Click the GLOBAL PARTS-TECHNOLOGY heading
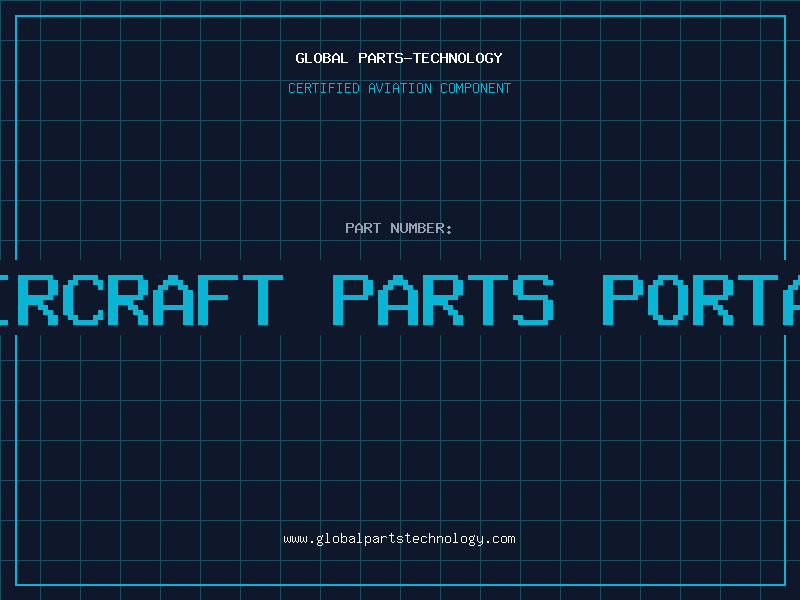This screenshot has width=800, height=600. (x=399, y=58)
